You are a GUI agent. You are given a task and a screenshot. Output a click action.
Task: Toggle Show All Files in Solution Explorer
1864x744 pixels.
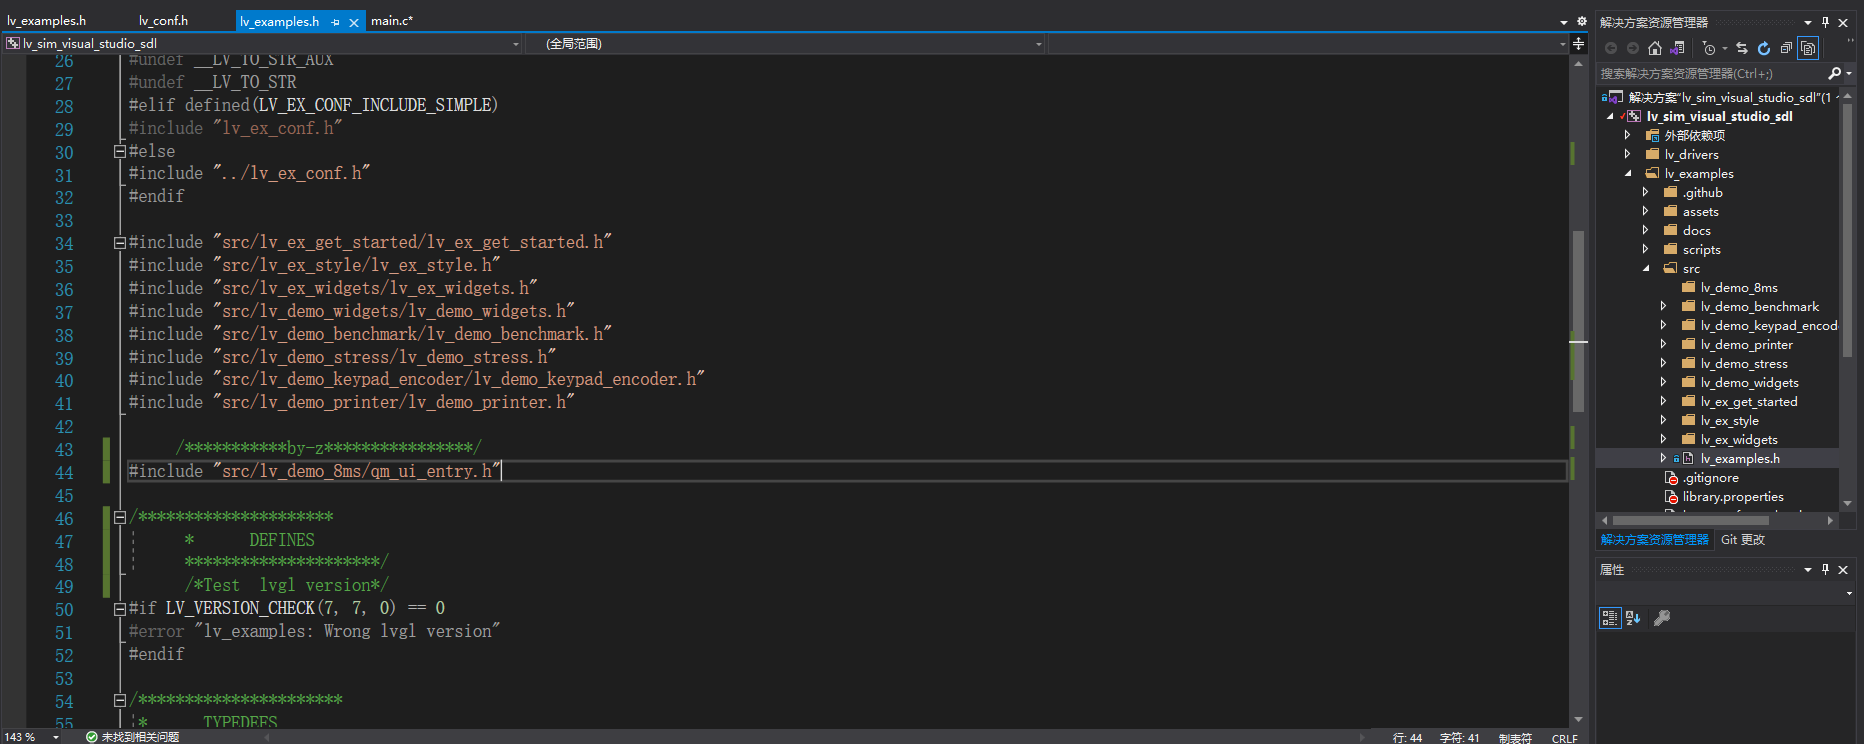(x=1808, y=48)
